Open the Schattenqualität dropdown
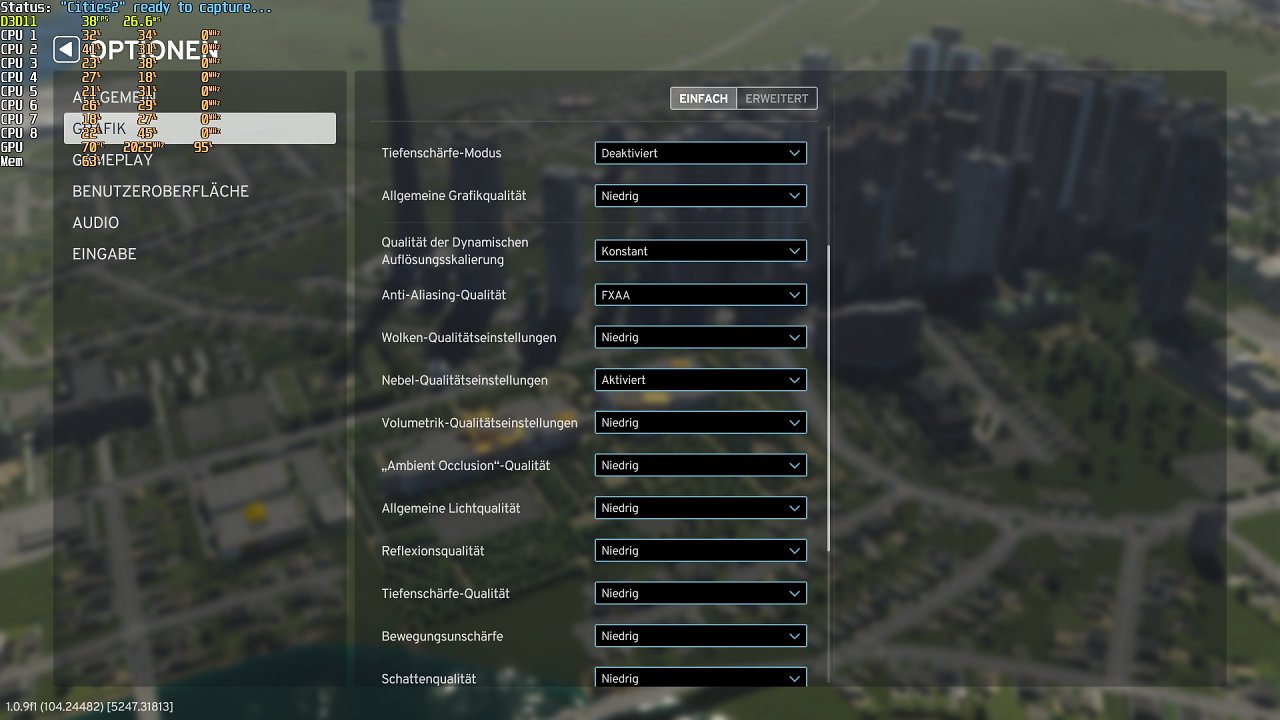Viewport: 1280px width, 720px height. (700, 677)
